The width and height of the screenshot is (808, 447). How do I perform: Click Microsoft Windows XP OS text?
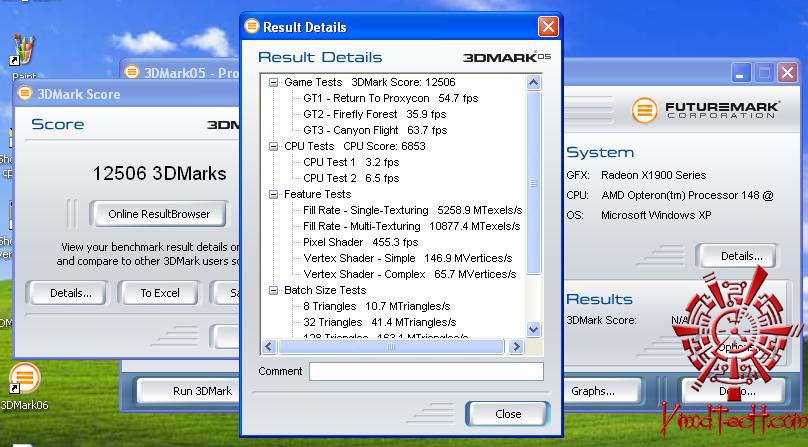pyautogui.click(x=655, y=216)
